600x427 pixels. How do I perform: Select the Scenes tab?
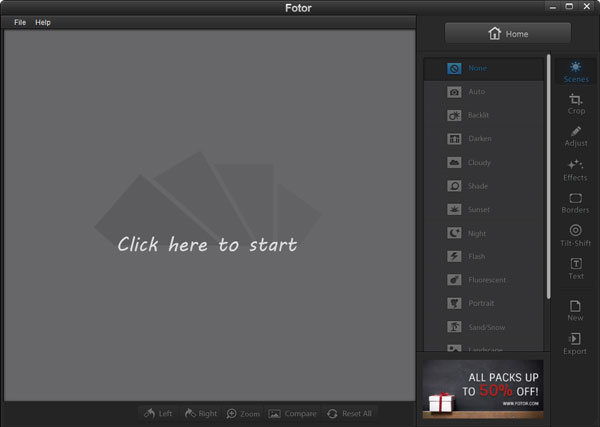575,71
